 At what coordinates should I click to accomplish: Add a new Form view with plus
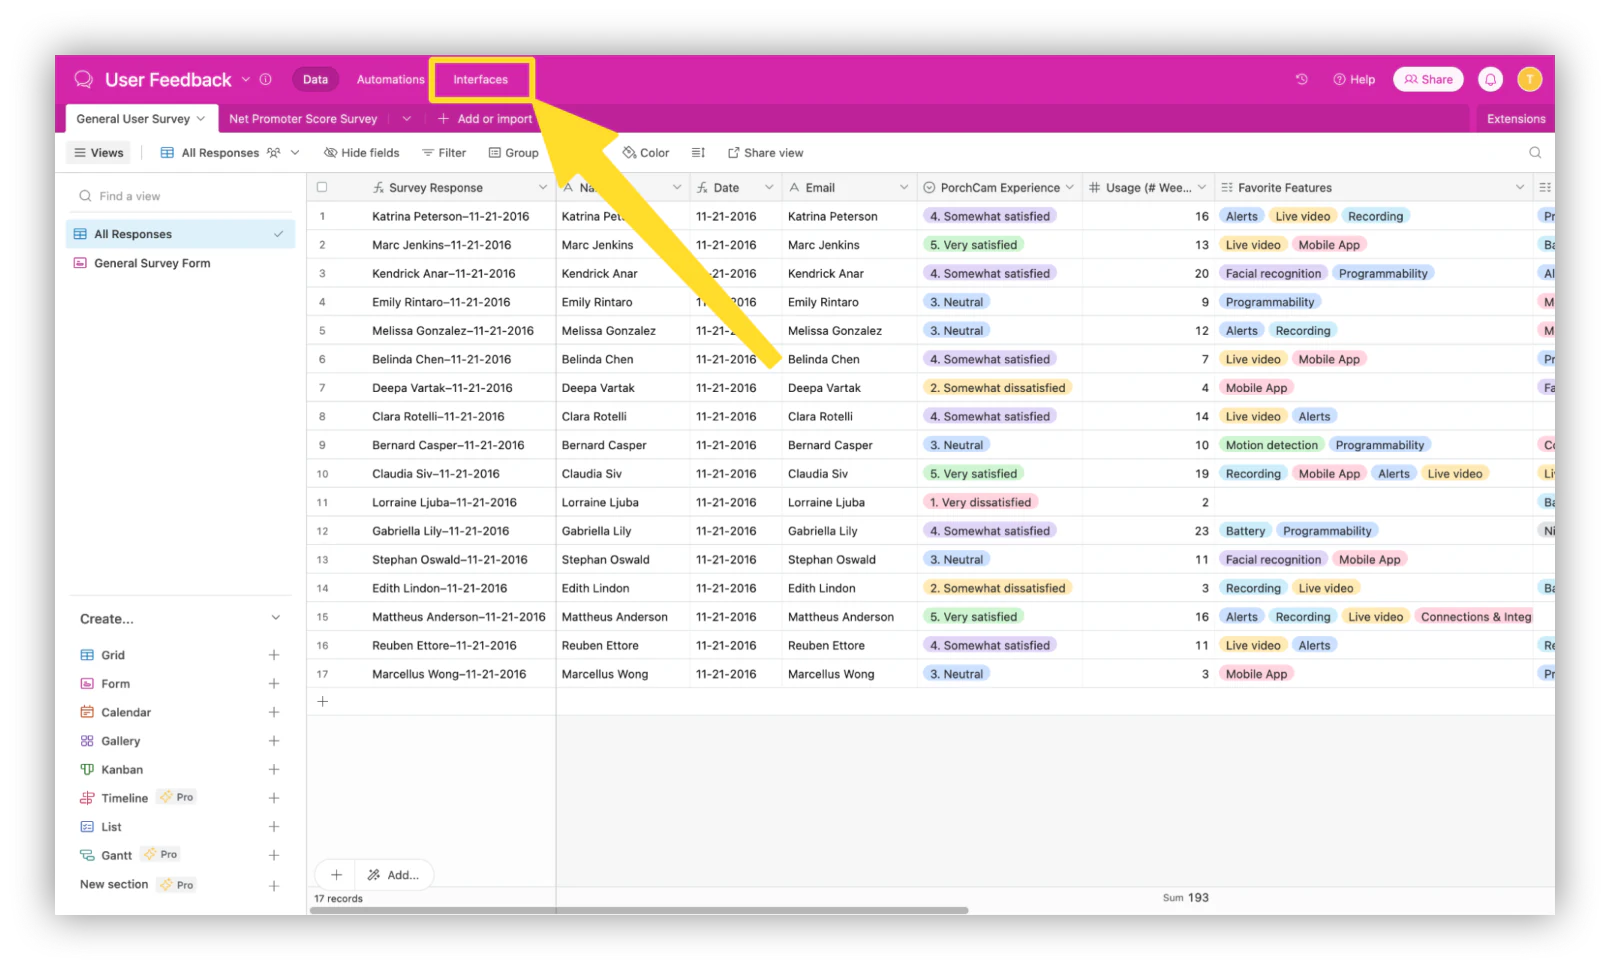[274, 684]
